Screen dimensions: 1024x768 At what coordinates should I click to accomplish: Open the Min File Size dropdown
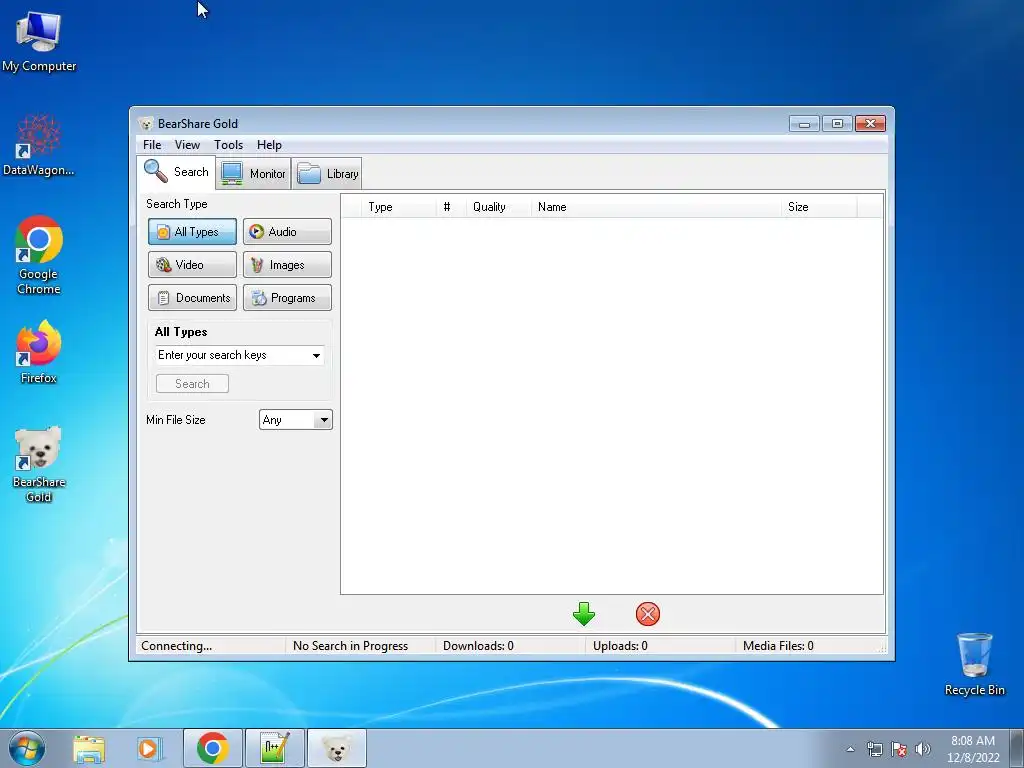[295, 420]
